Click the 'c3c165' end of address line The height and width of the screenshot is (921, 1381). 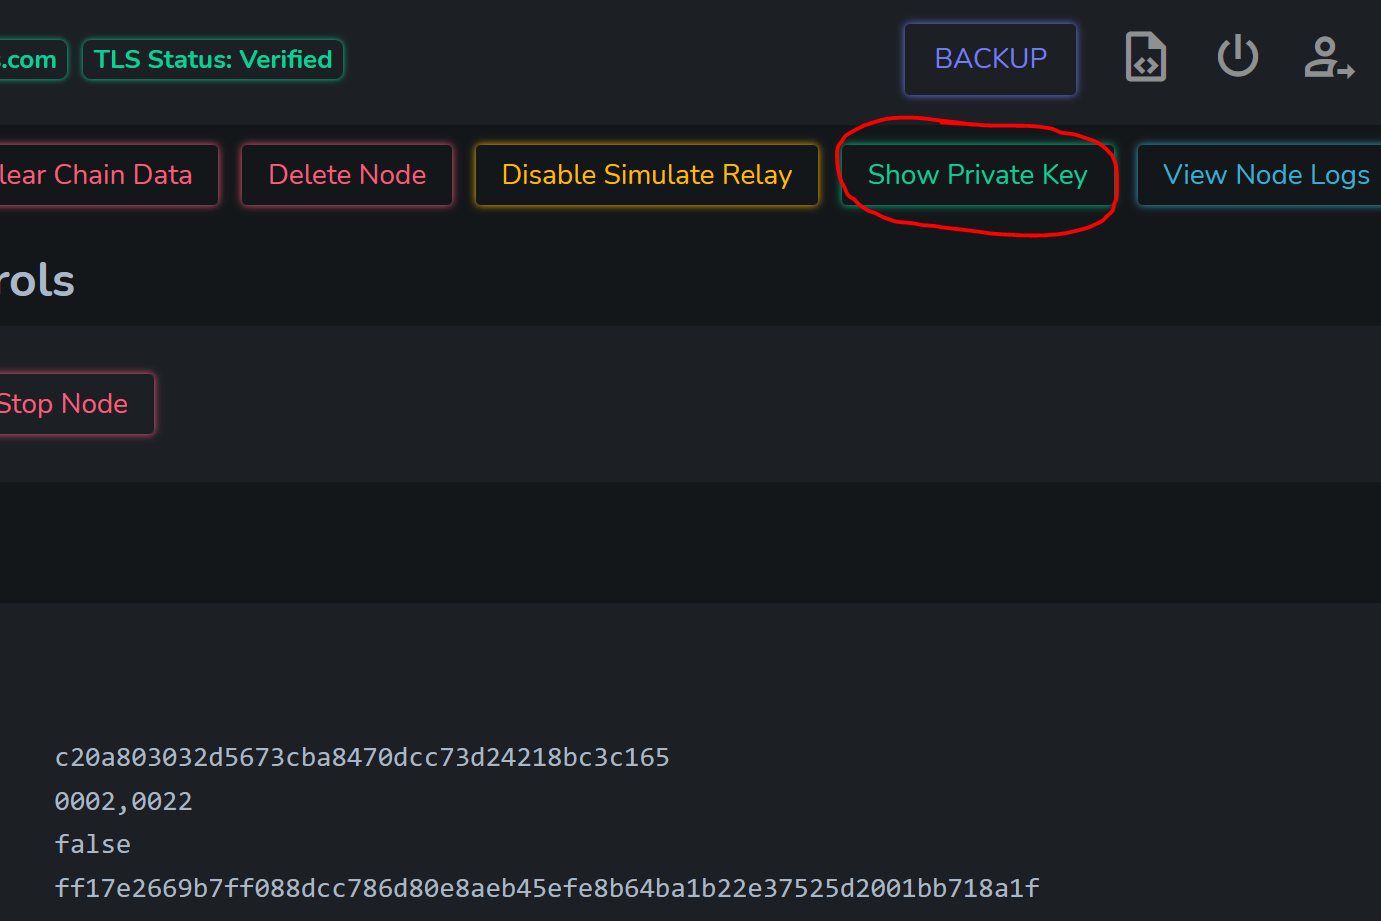click(x=623, y=757)
